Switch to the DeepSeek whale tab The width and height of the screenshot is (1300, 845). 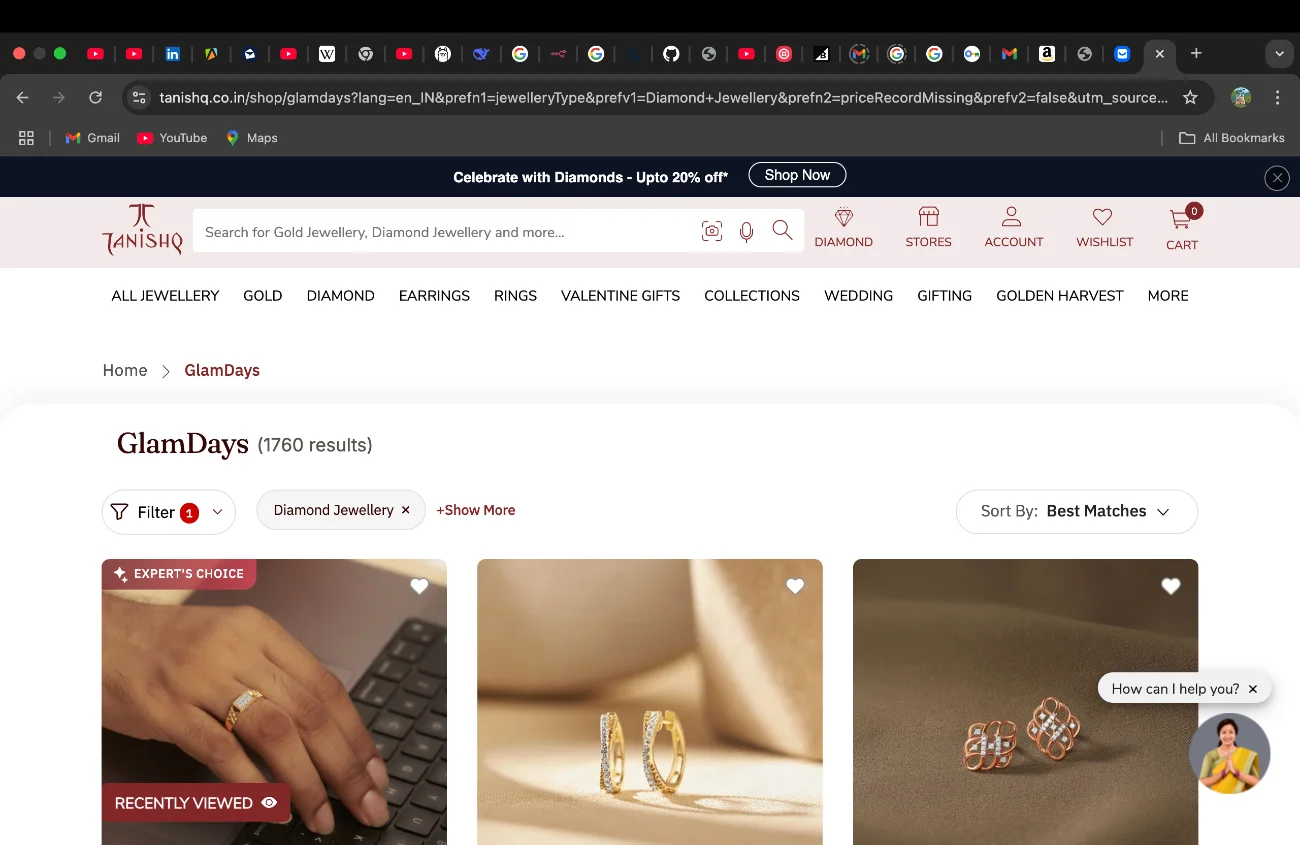tap(481, 54)
